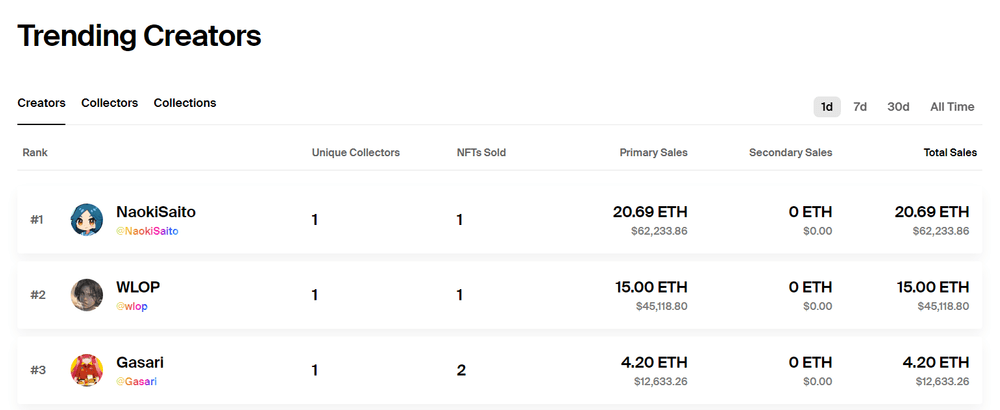1000x410 pixels.
Task: Click the WLOP creator name
Action: click(138, 287)
